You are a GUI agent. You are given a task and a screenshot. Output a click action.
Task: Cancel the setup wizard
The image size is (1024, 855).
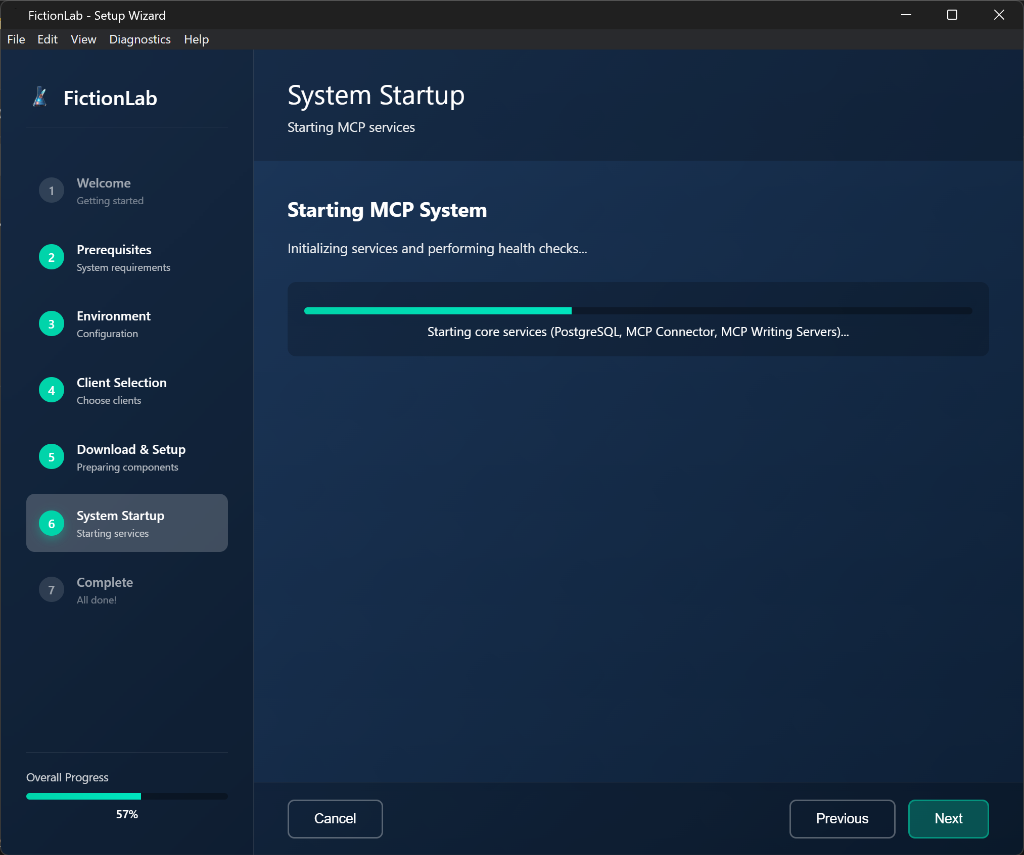coord(335,818)
